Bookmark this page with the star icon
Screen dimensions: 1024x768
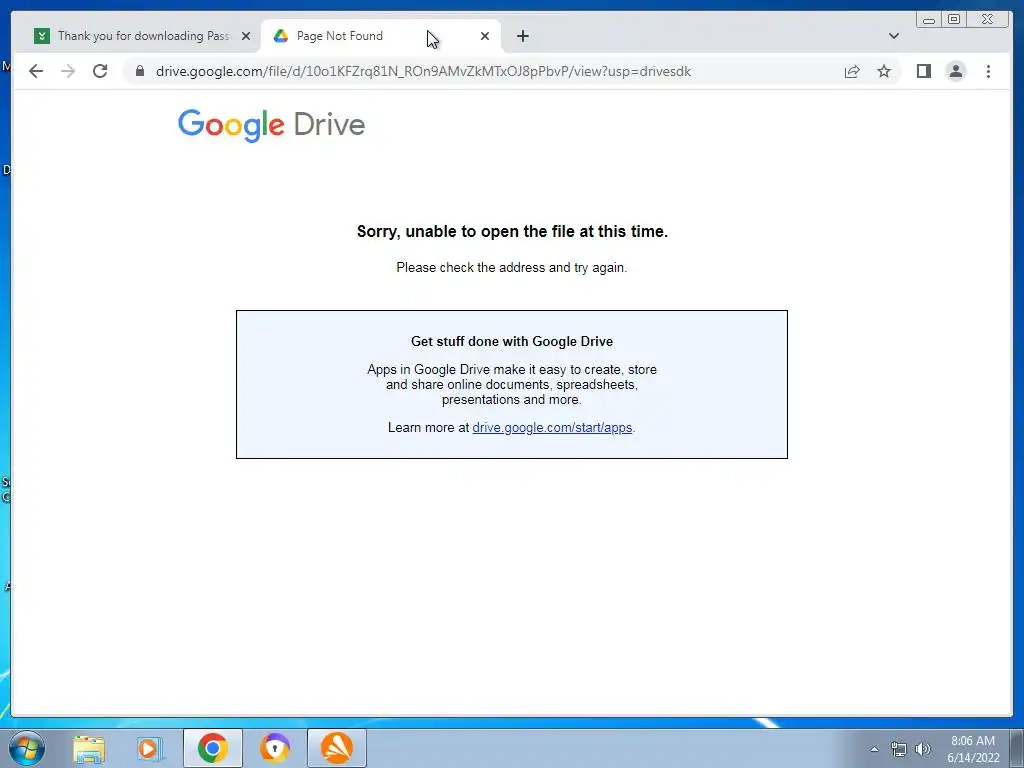point(884,71)
